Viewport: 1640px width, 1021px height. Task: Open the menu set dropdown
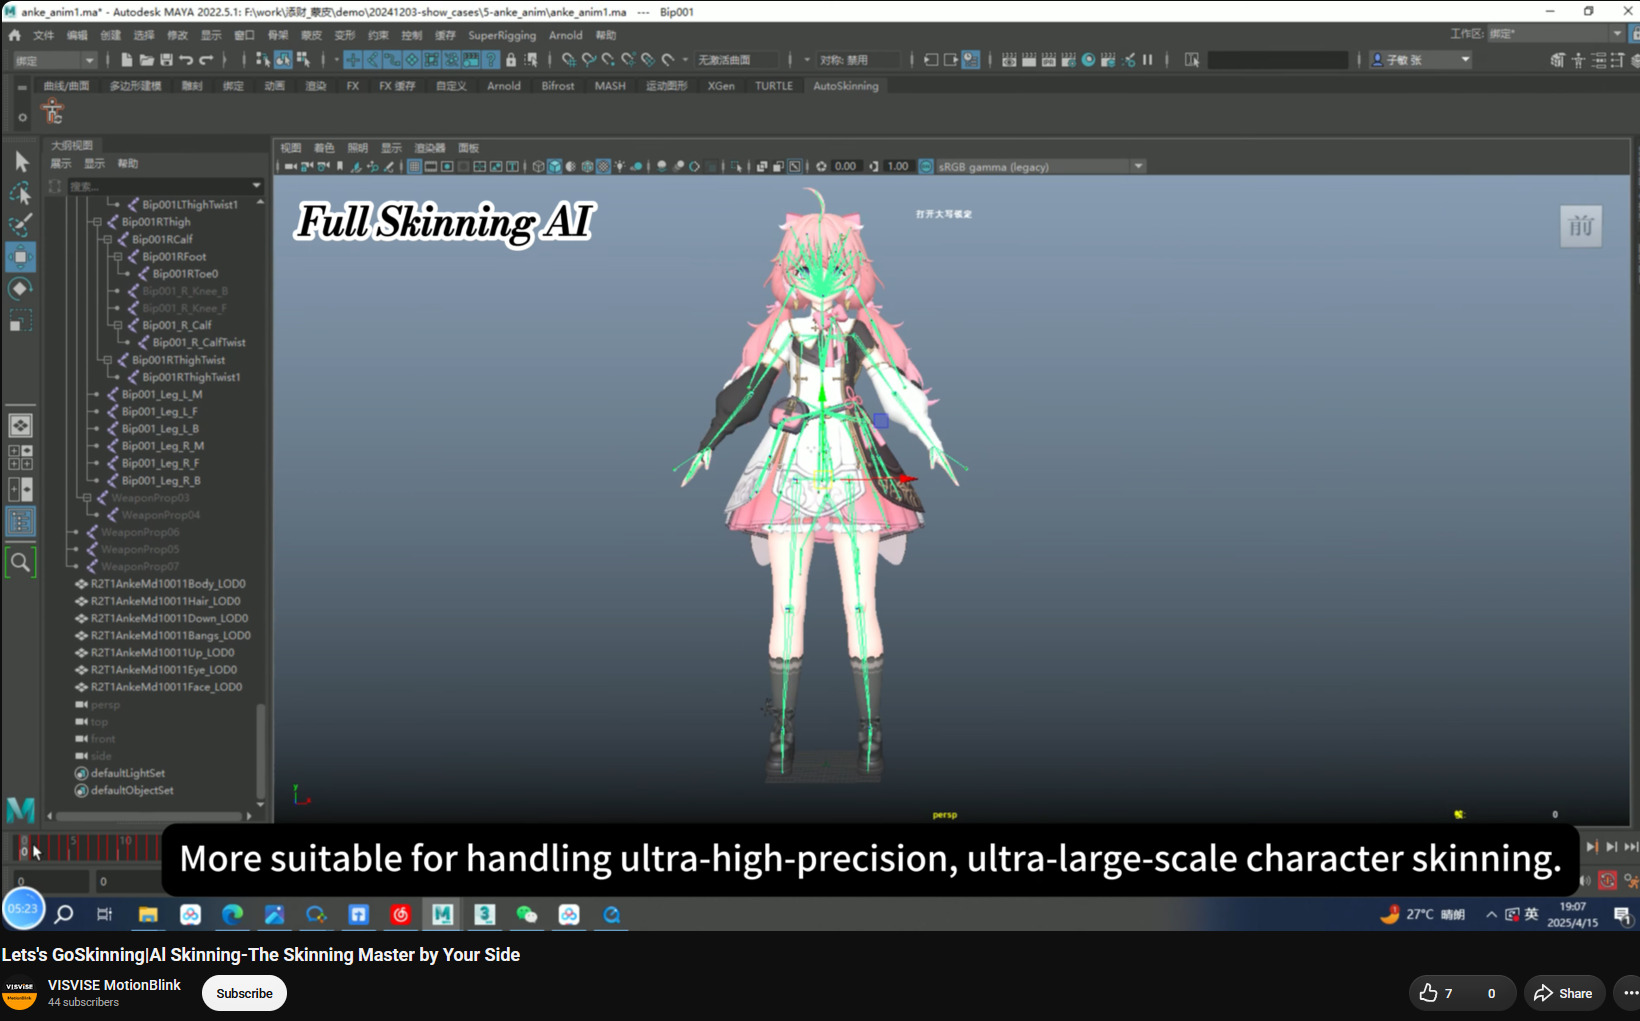coord(55,60)
